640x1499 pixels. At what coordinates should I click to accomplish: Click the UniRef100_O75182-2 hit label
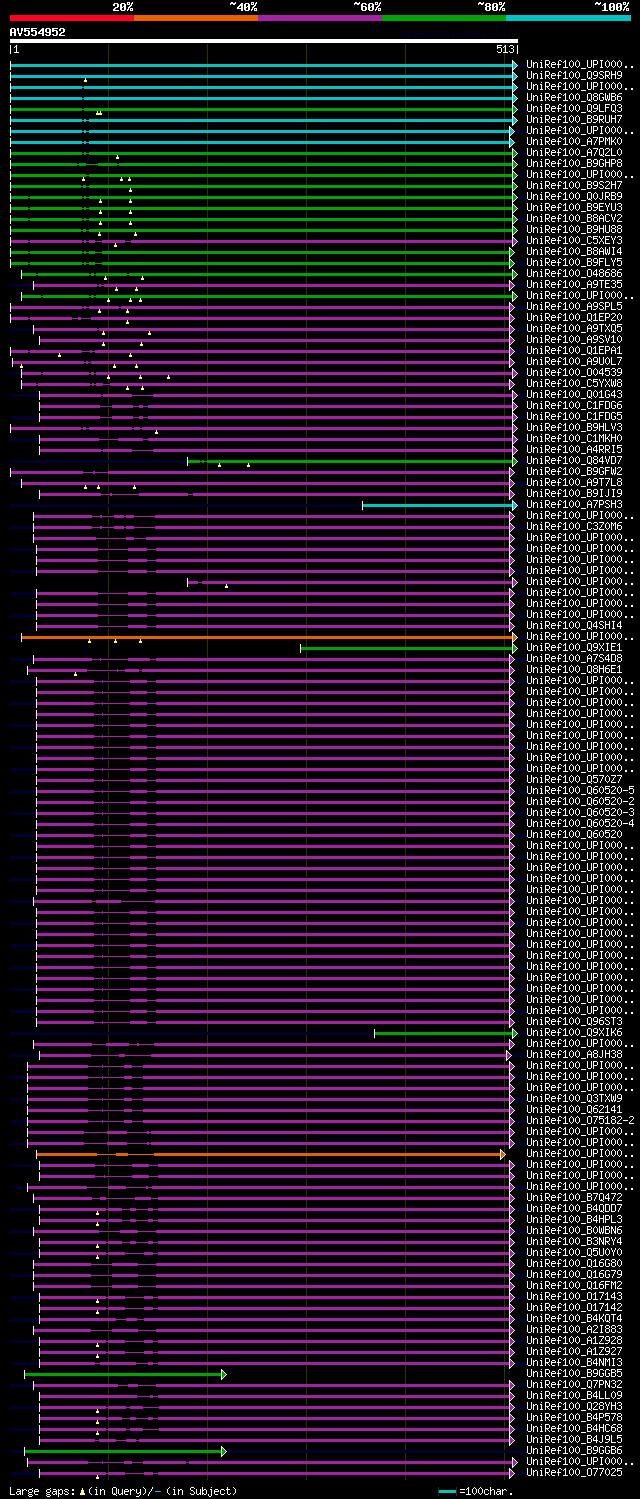coord(580,1120)
